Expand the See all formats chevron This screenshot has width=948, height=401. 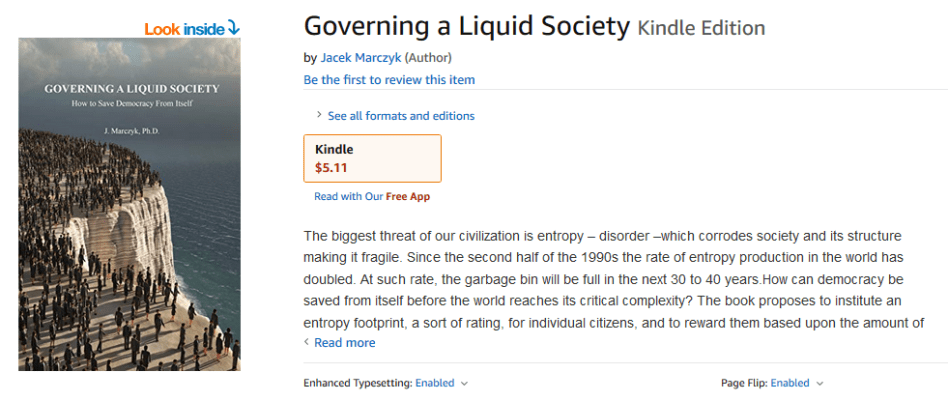tap(319, 115)
